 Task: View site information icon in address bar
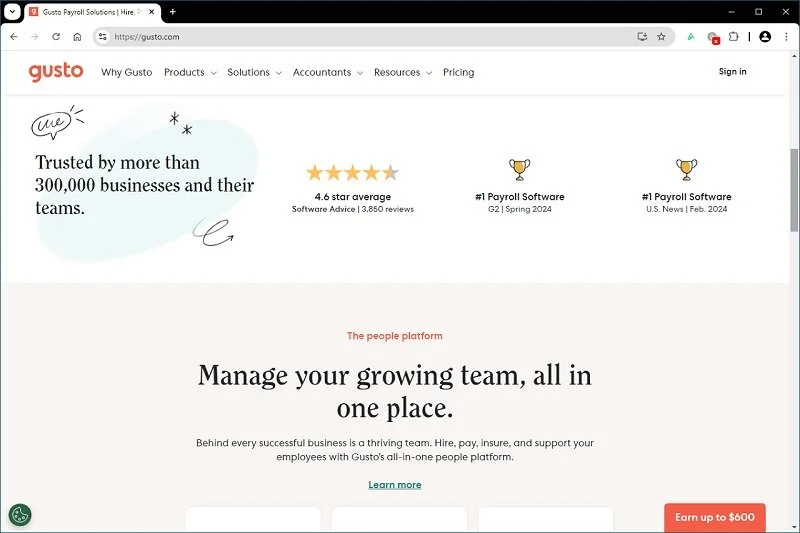[x=103, y=37]
